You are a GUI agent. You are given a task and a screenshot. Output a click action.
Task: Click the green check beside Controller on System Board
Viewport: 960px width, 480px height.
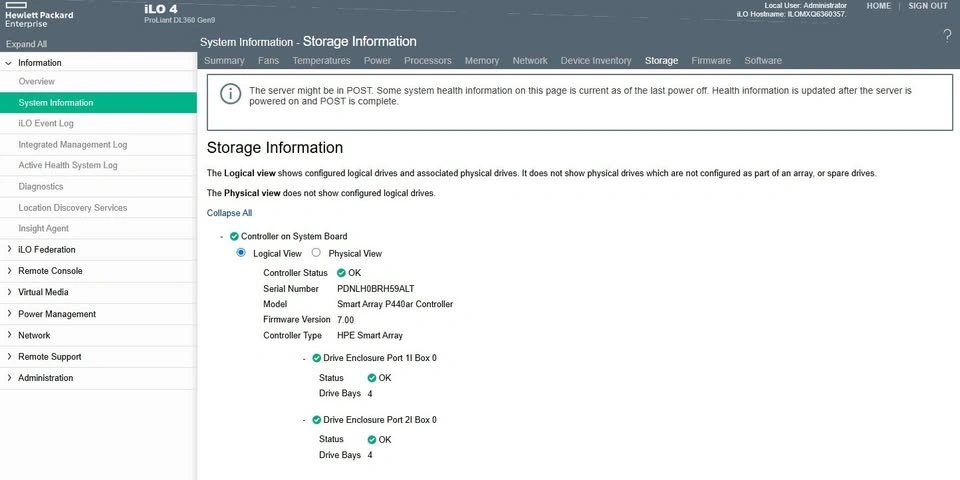coord(234,236)
